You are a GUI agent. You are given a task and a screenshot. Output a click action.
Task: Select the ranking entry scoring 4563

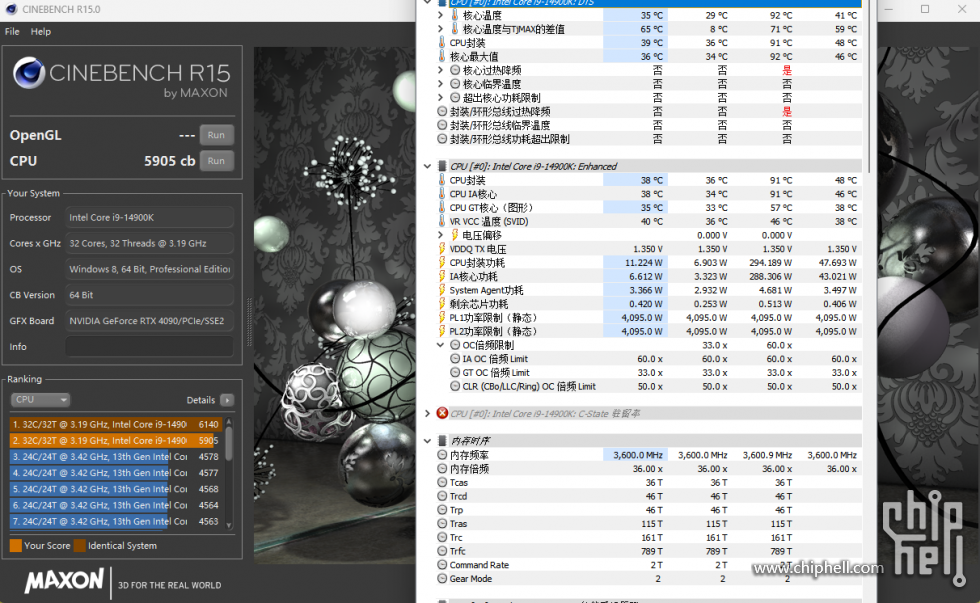116,522
